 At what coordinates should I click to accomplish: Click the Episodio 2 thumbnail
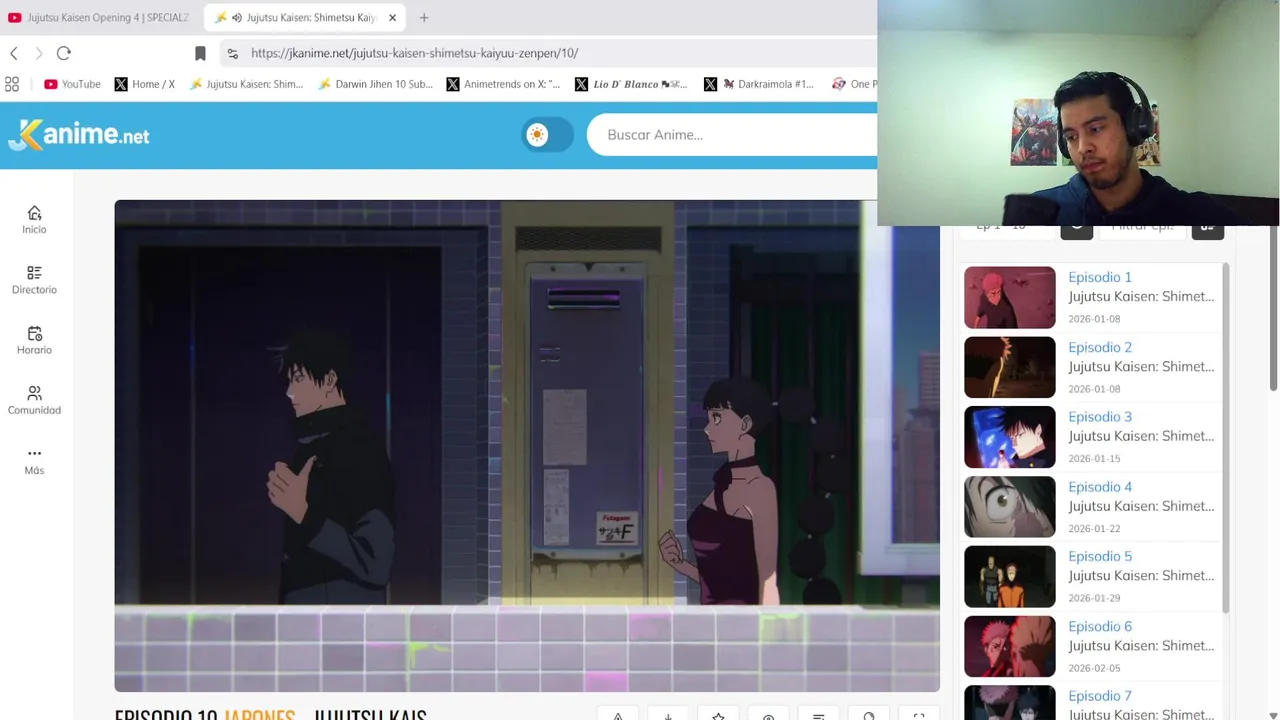click(x=1009, y=367)
